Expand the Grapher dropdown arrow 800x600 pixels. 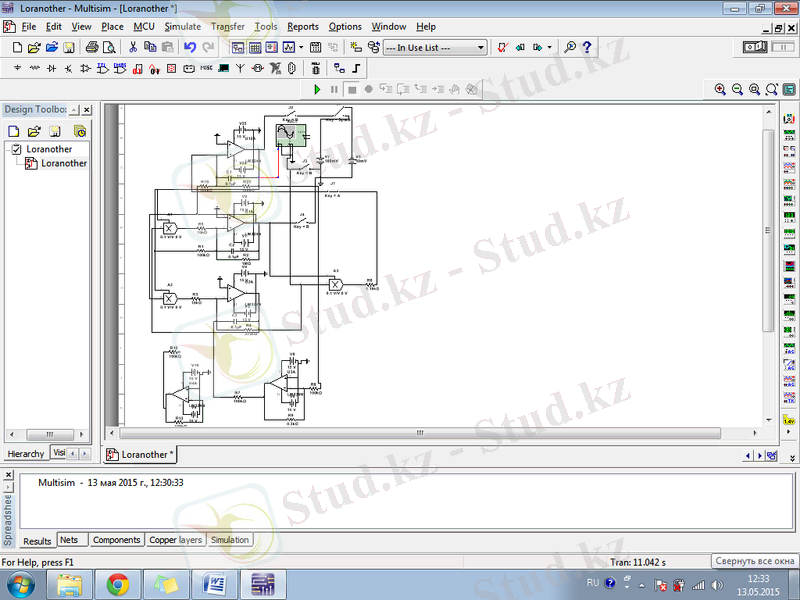pyautogui.click(x=302, y=47)
